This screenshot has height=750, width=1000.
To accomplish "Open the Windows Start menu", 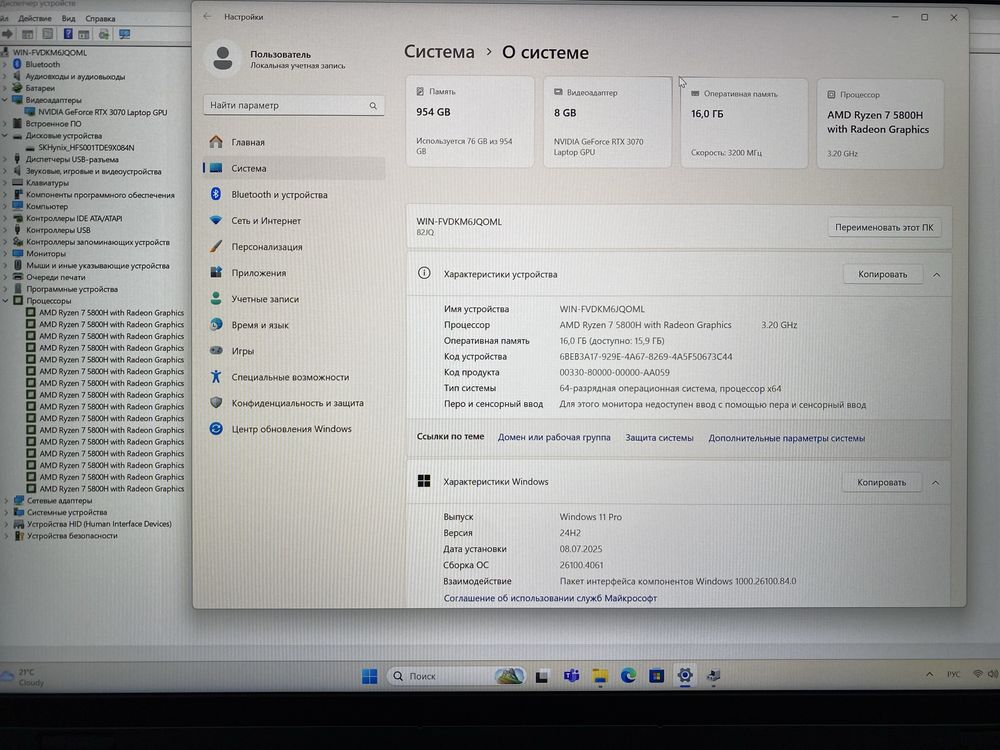I will (369, 677).
